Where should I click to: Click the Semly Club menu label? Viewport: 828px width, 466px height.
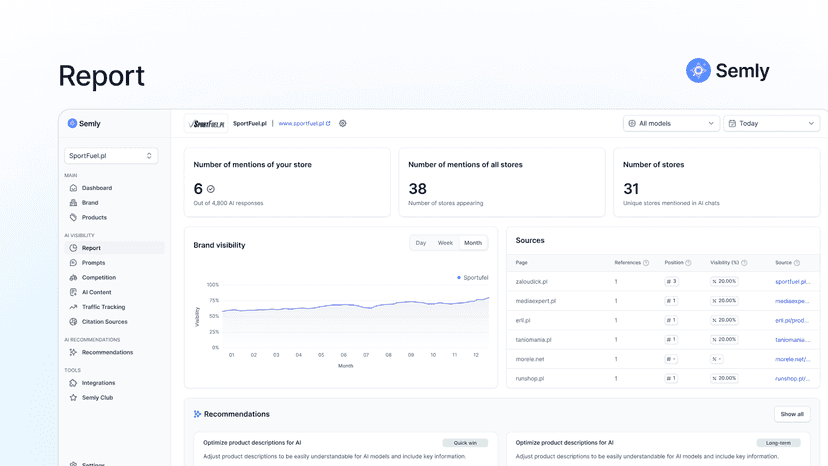(x=97, y=398)
